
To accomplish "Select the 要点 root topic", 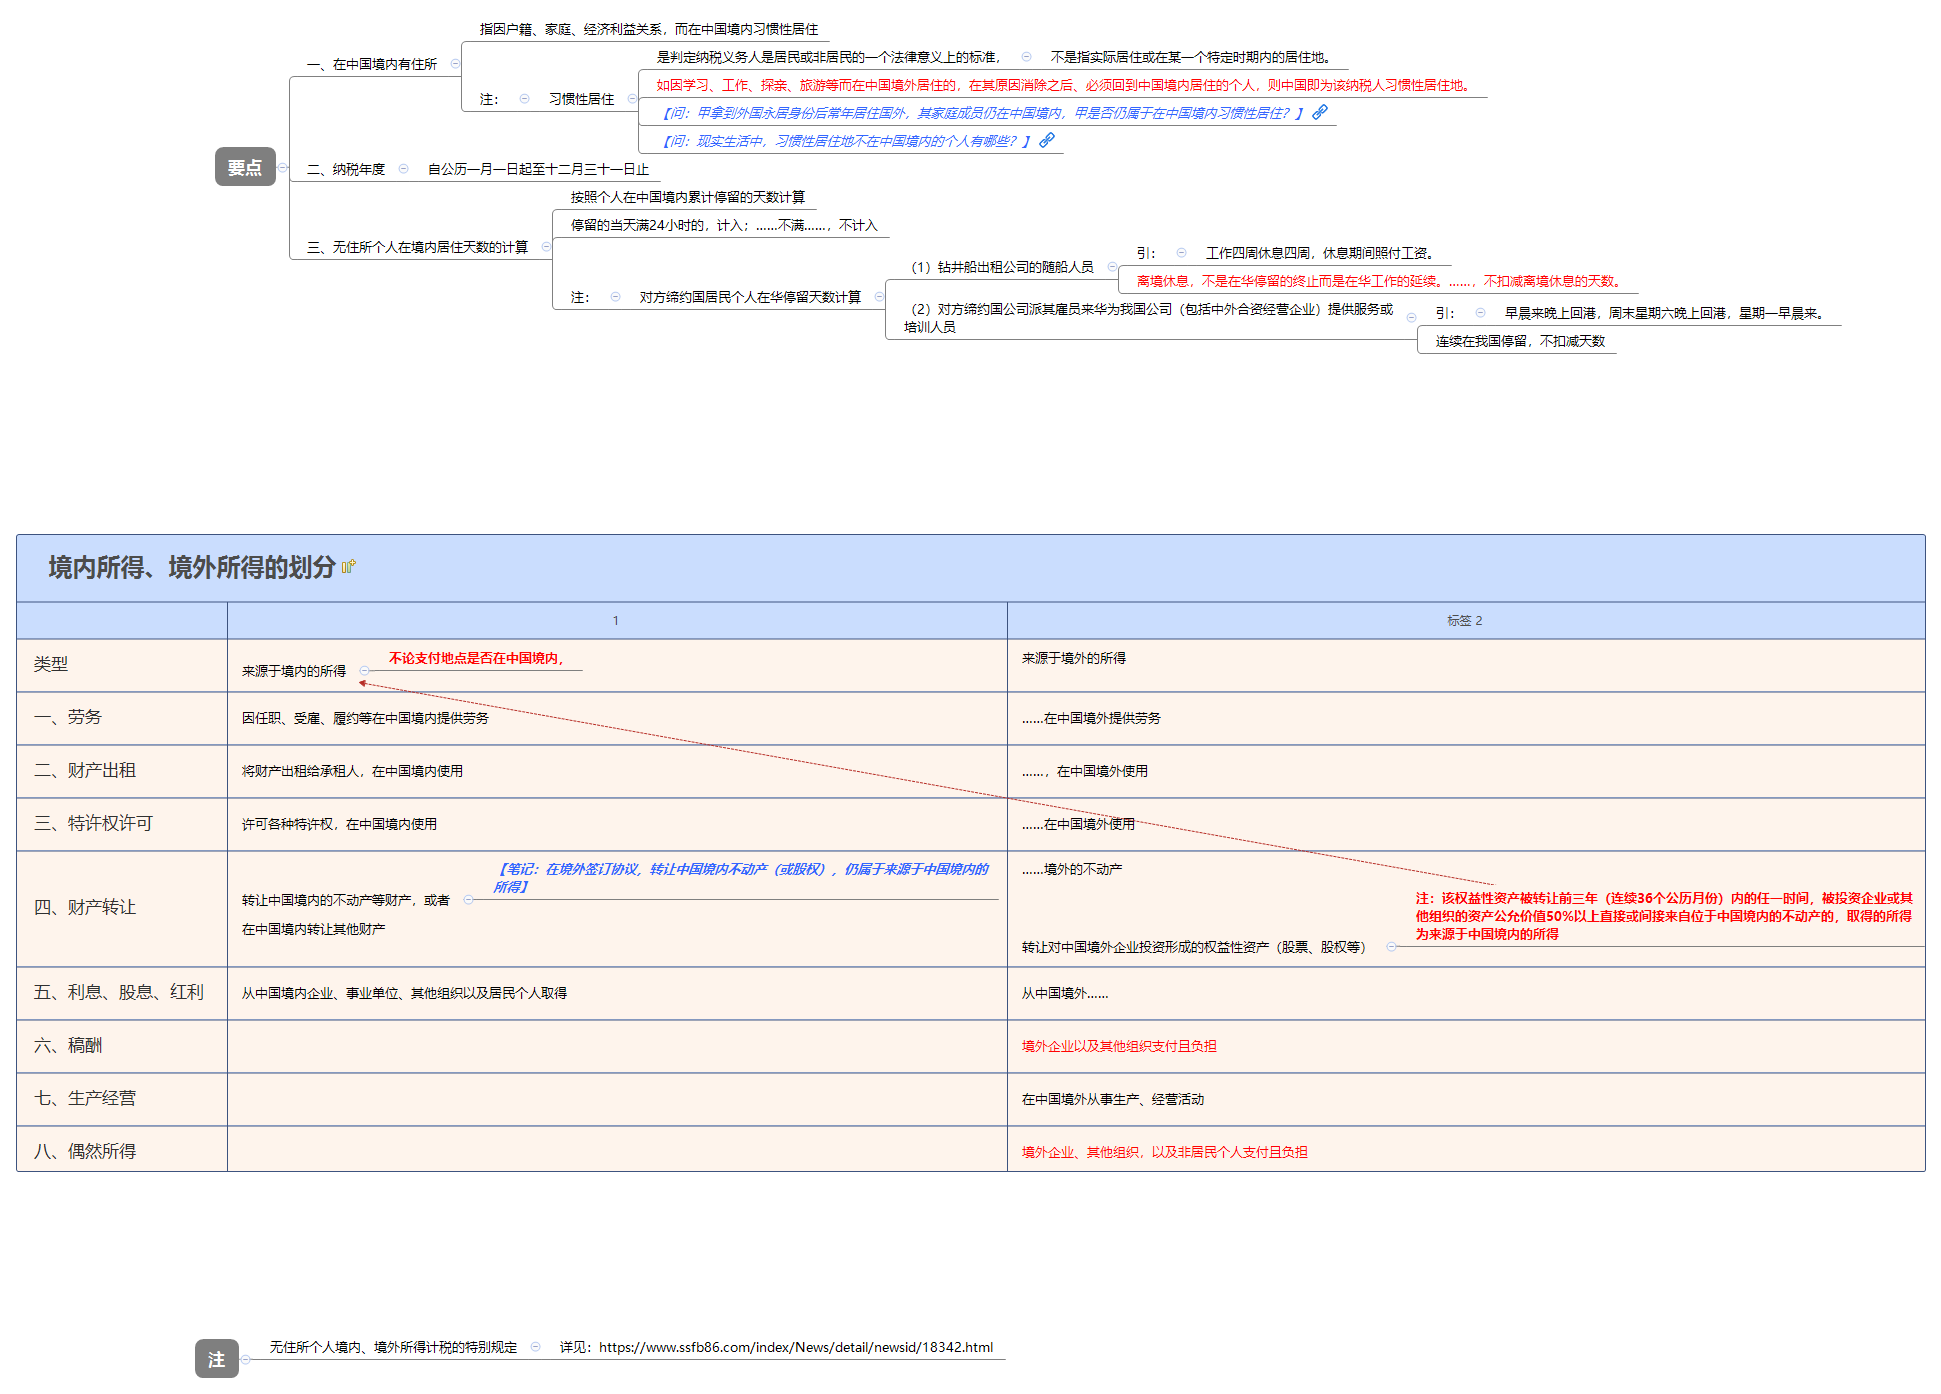I will tap(245, 167).
